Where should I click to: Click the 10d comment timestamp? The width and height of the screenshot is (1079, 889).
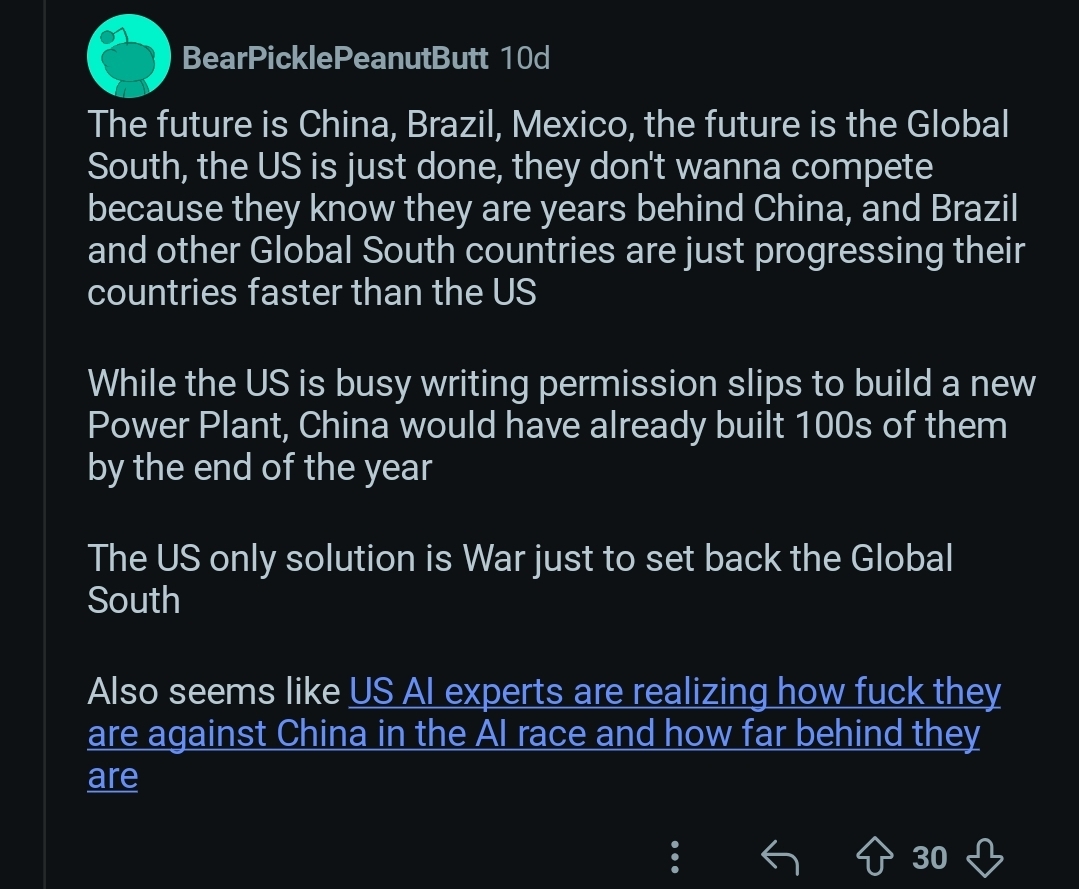tap(524, 58)
